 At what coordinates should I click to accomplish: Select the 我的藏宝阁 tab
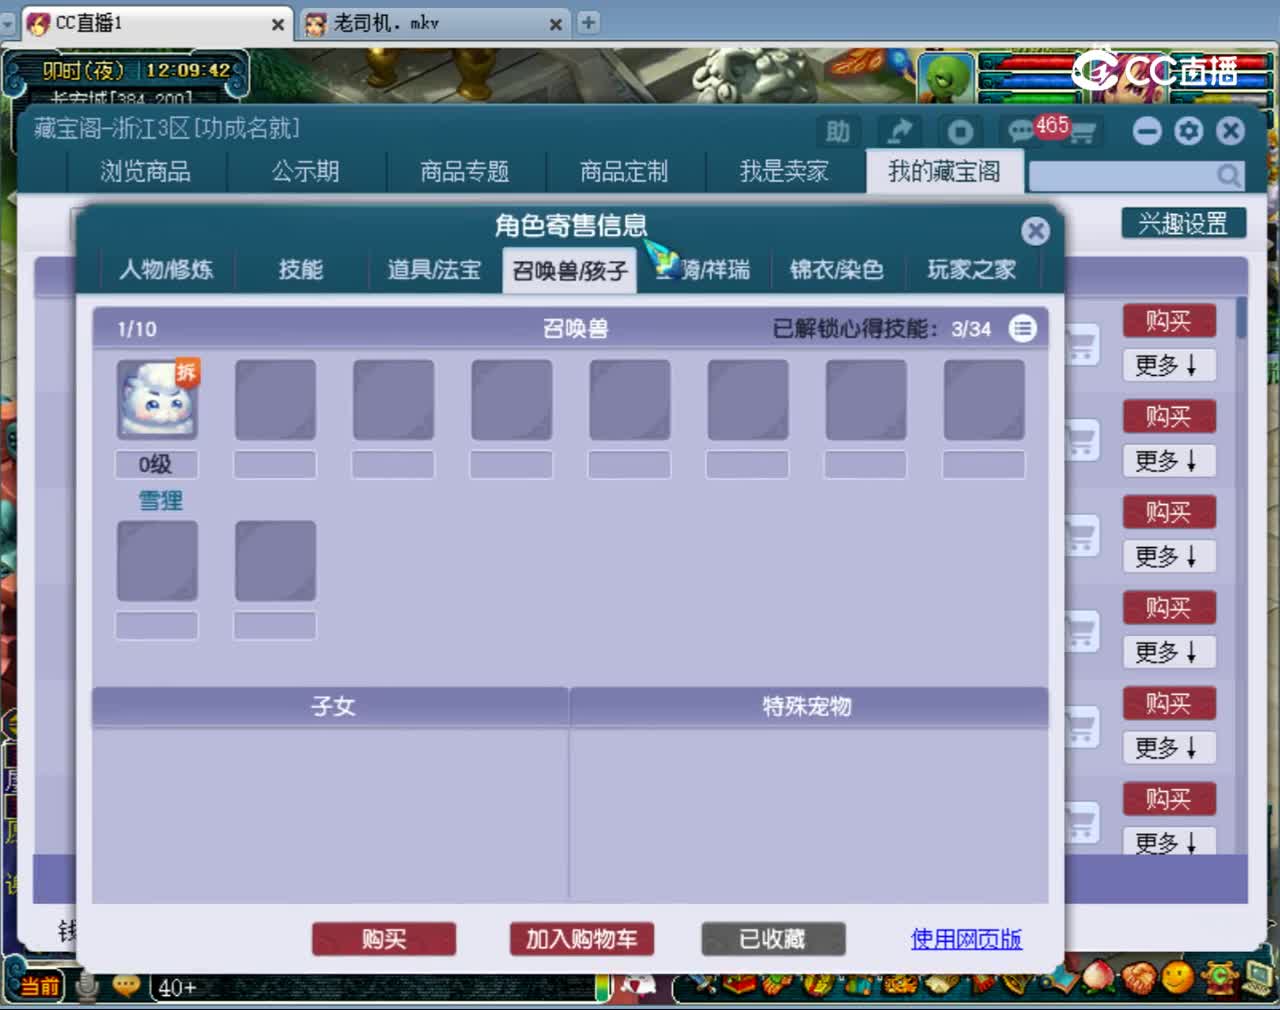pyautogui.click(x=945, y=171)
